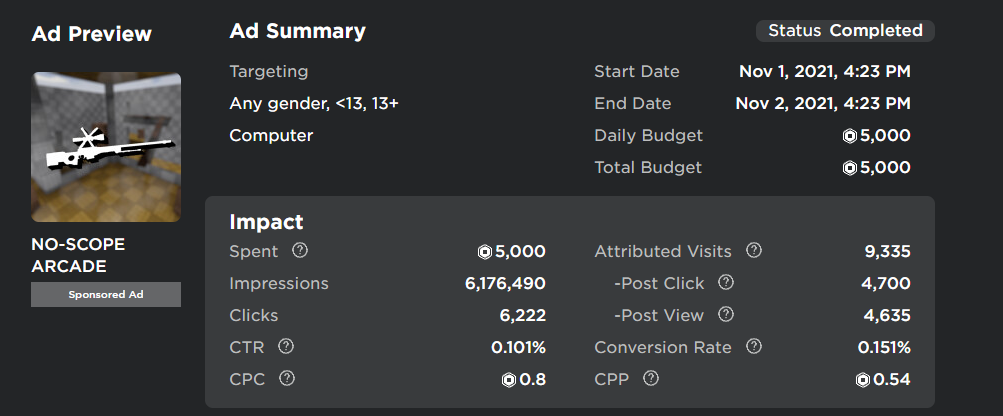1003x416 pixels.
Task: Click the Robux icon beside Total Budget
Action: tap(849, 168)
